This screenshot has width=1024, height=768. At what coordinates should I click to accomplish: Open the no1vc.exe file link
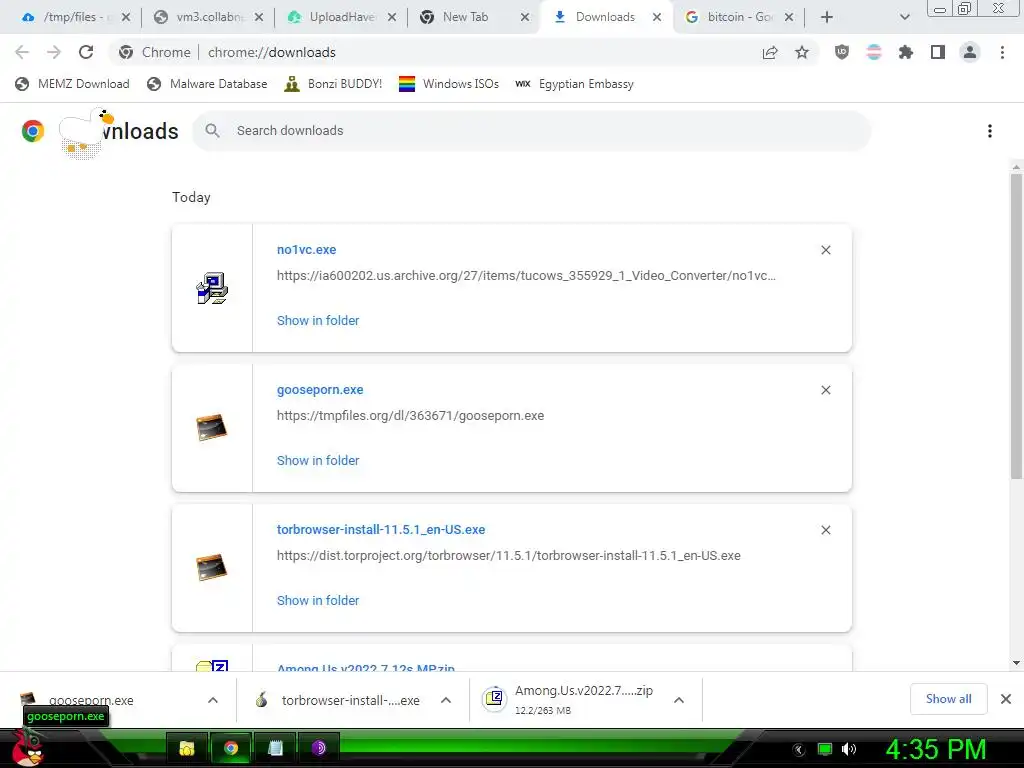[306, 249]
